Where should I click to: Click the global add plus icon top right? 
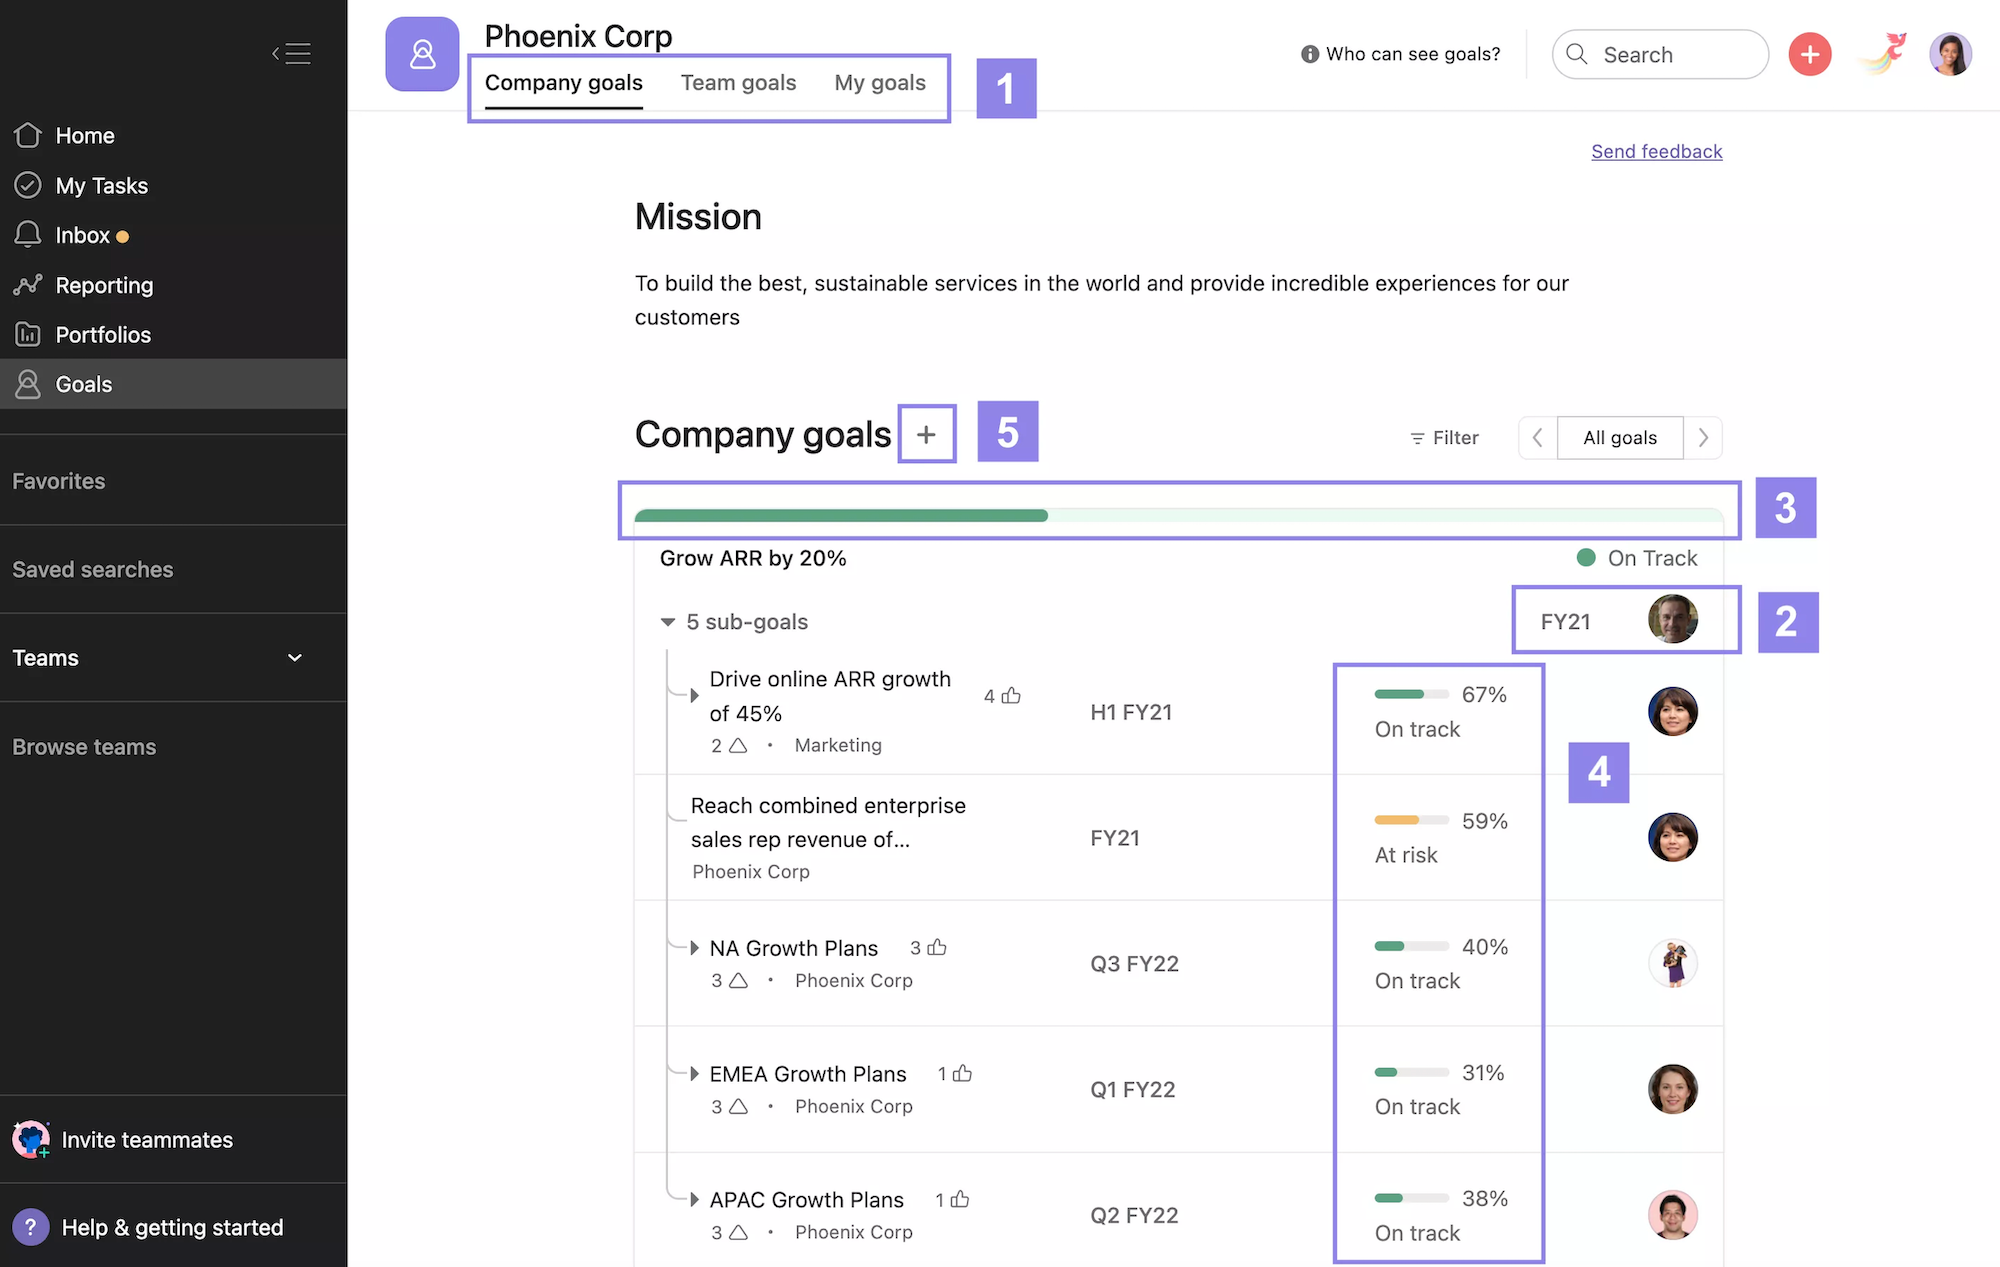[x=1810, y=52]
